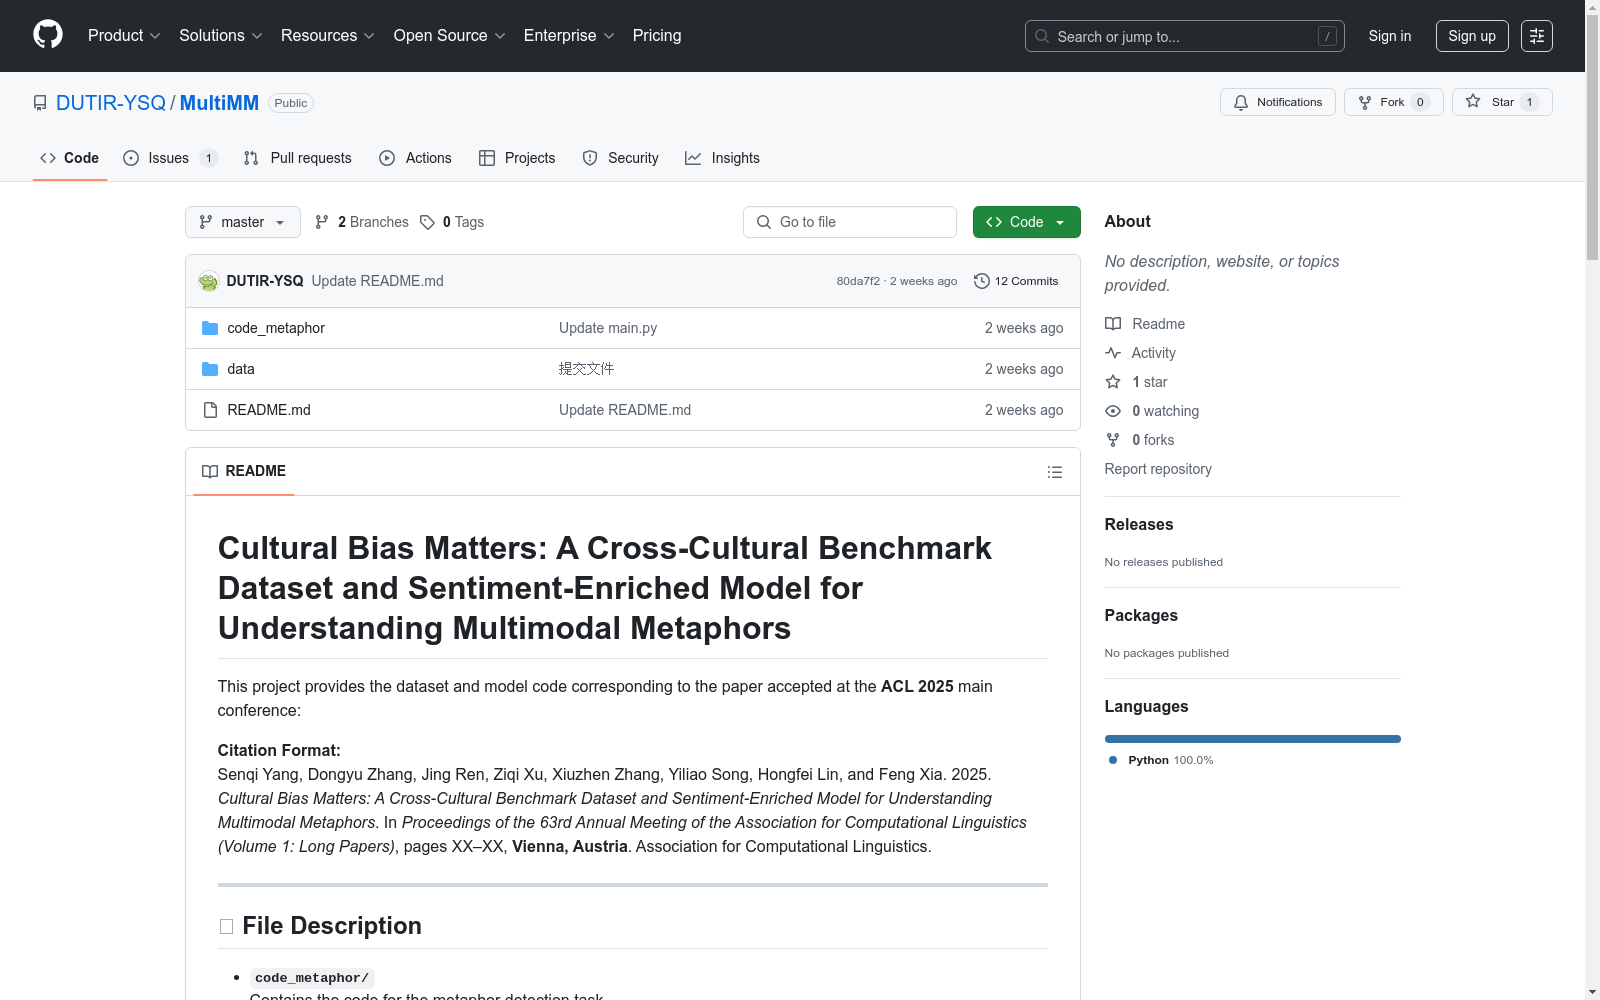Click the Sign up button
The image size is (1600, 1000).
[x=1472, y=36]
